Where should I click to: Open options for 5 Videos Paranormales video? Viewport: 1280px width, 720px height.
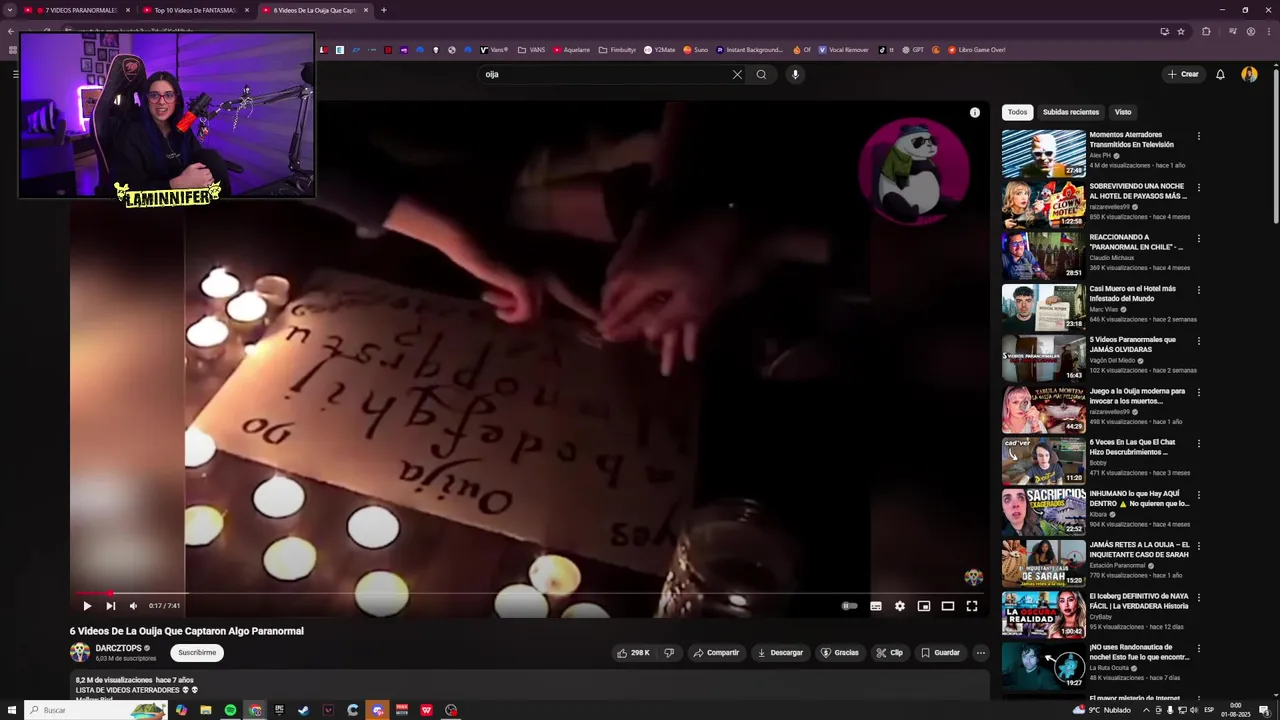click(1198, 341)
